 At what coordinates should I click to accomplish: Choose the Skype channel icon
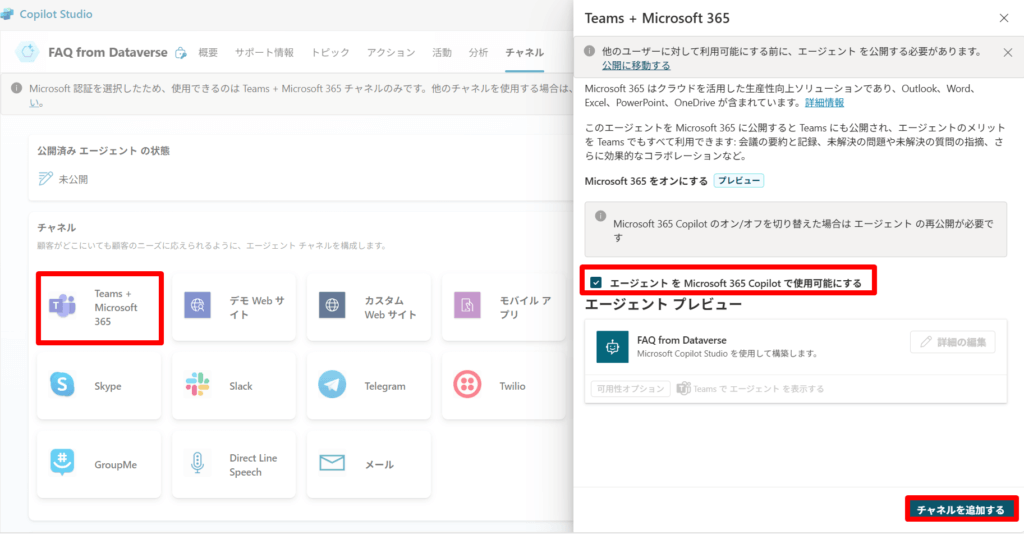pyautogui.click(x=63, y=385)
